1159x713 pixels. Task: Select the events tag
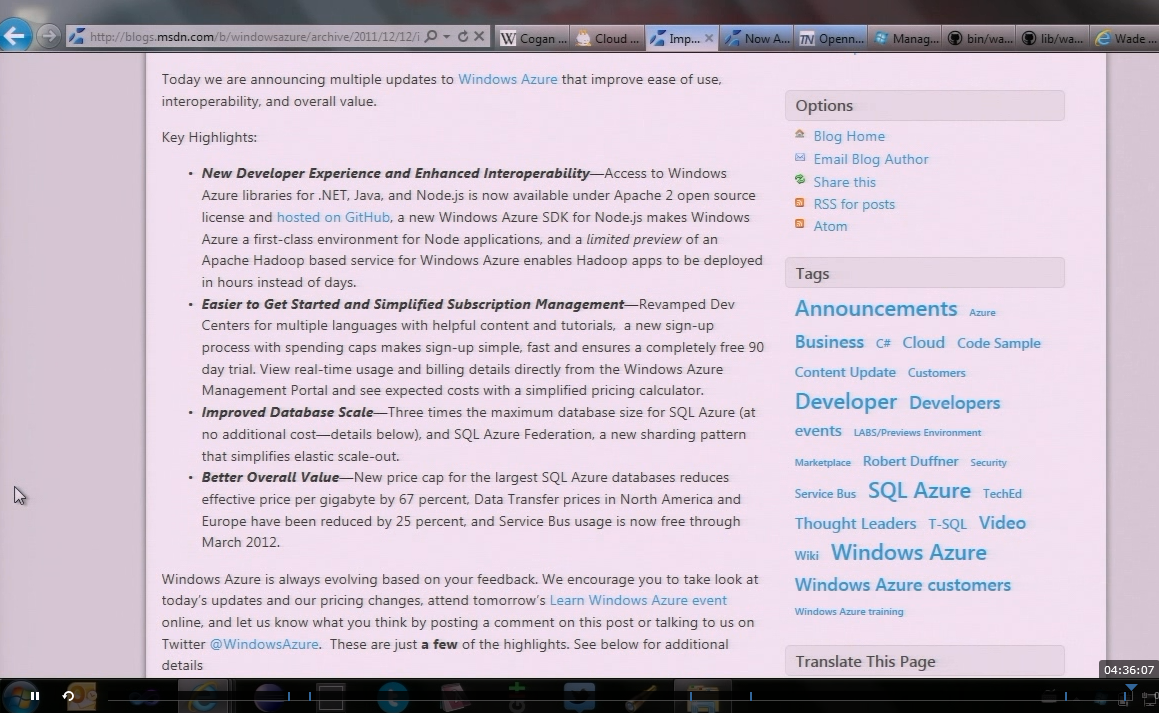coord(818,431)
